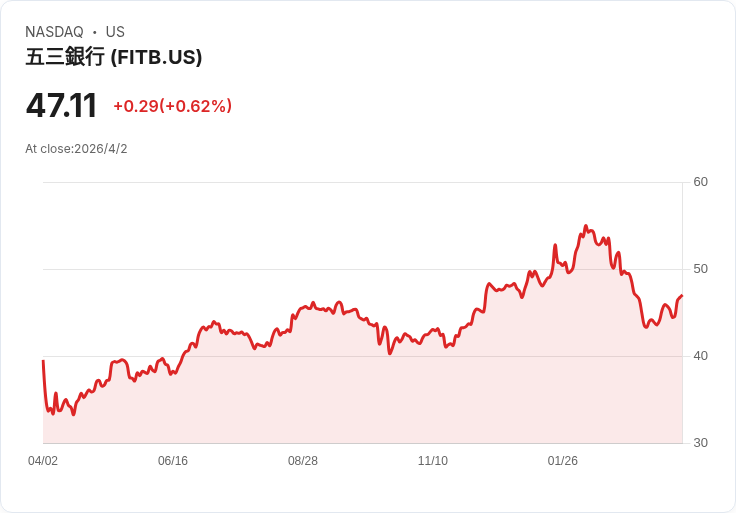Select the 08/28 date on the x-axis
Viewport: 736px width, 513px height.
(303, 461)
